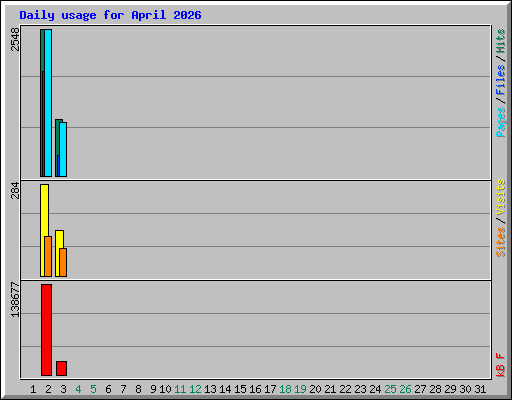Click day label 12 on the axis

(x=195, y=389)
